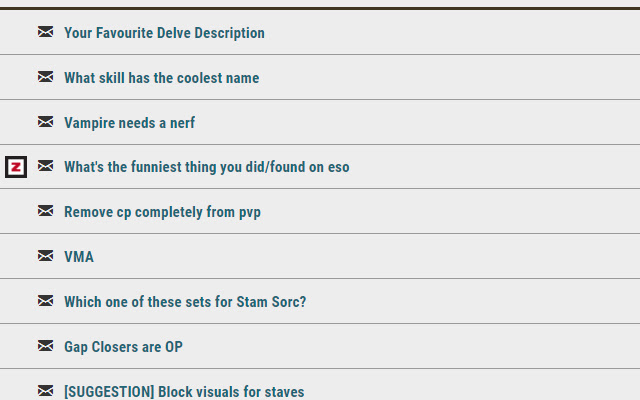The height and width of the screenshot is (400, 640).
Task: Open [SUGGESTION] Block visuals for staves thread
Action: pos(184,391)
